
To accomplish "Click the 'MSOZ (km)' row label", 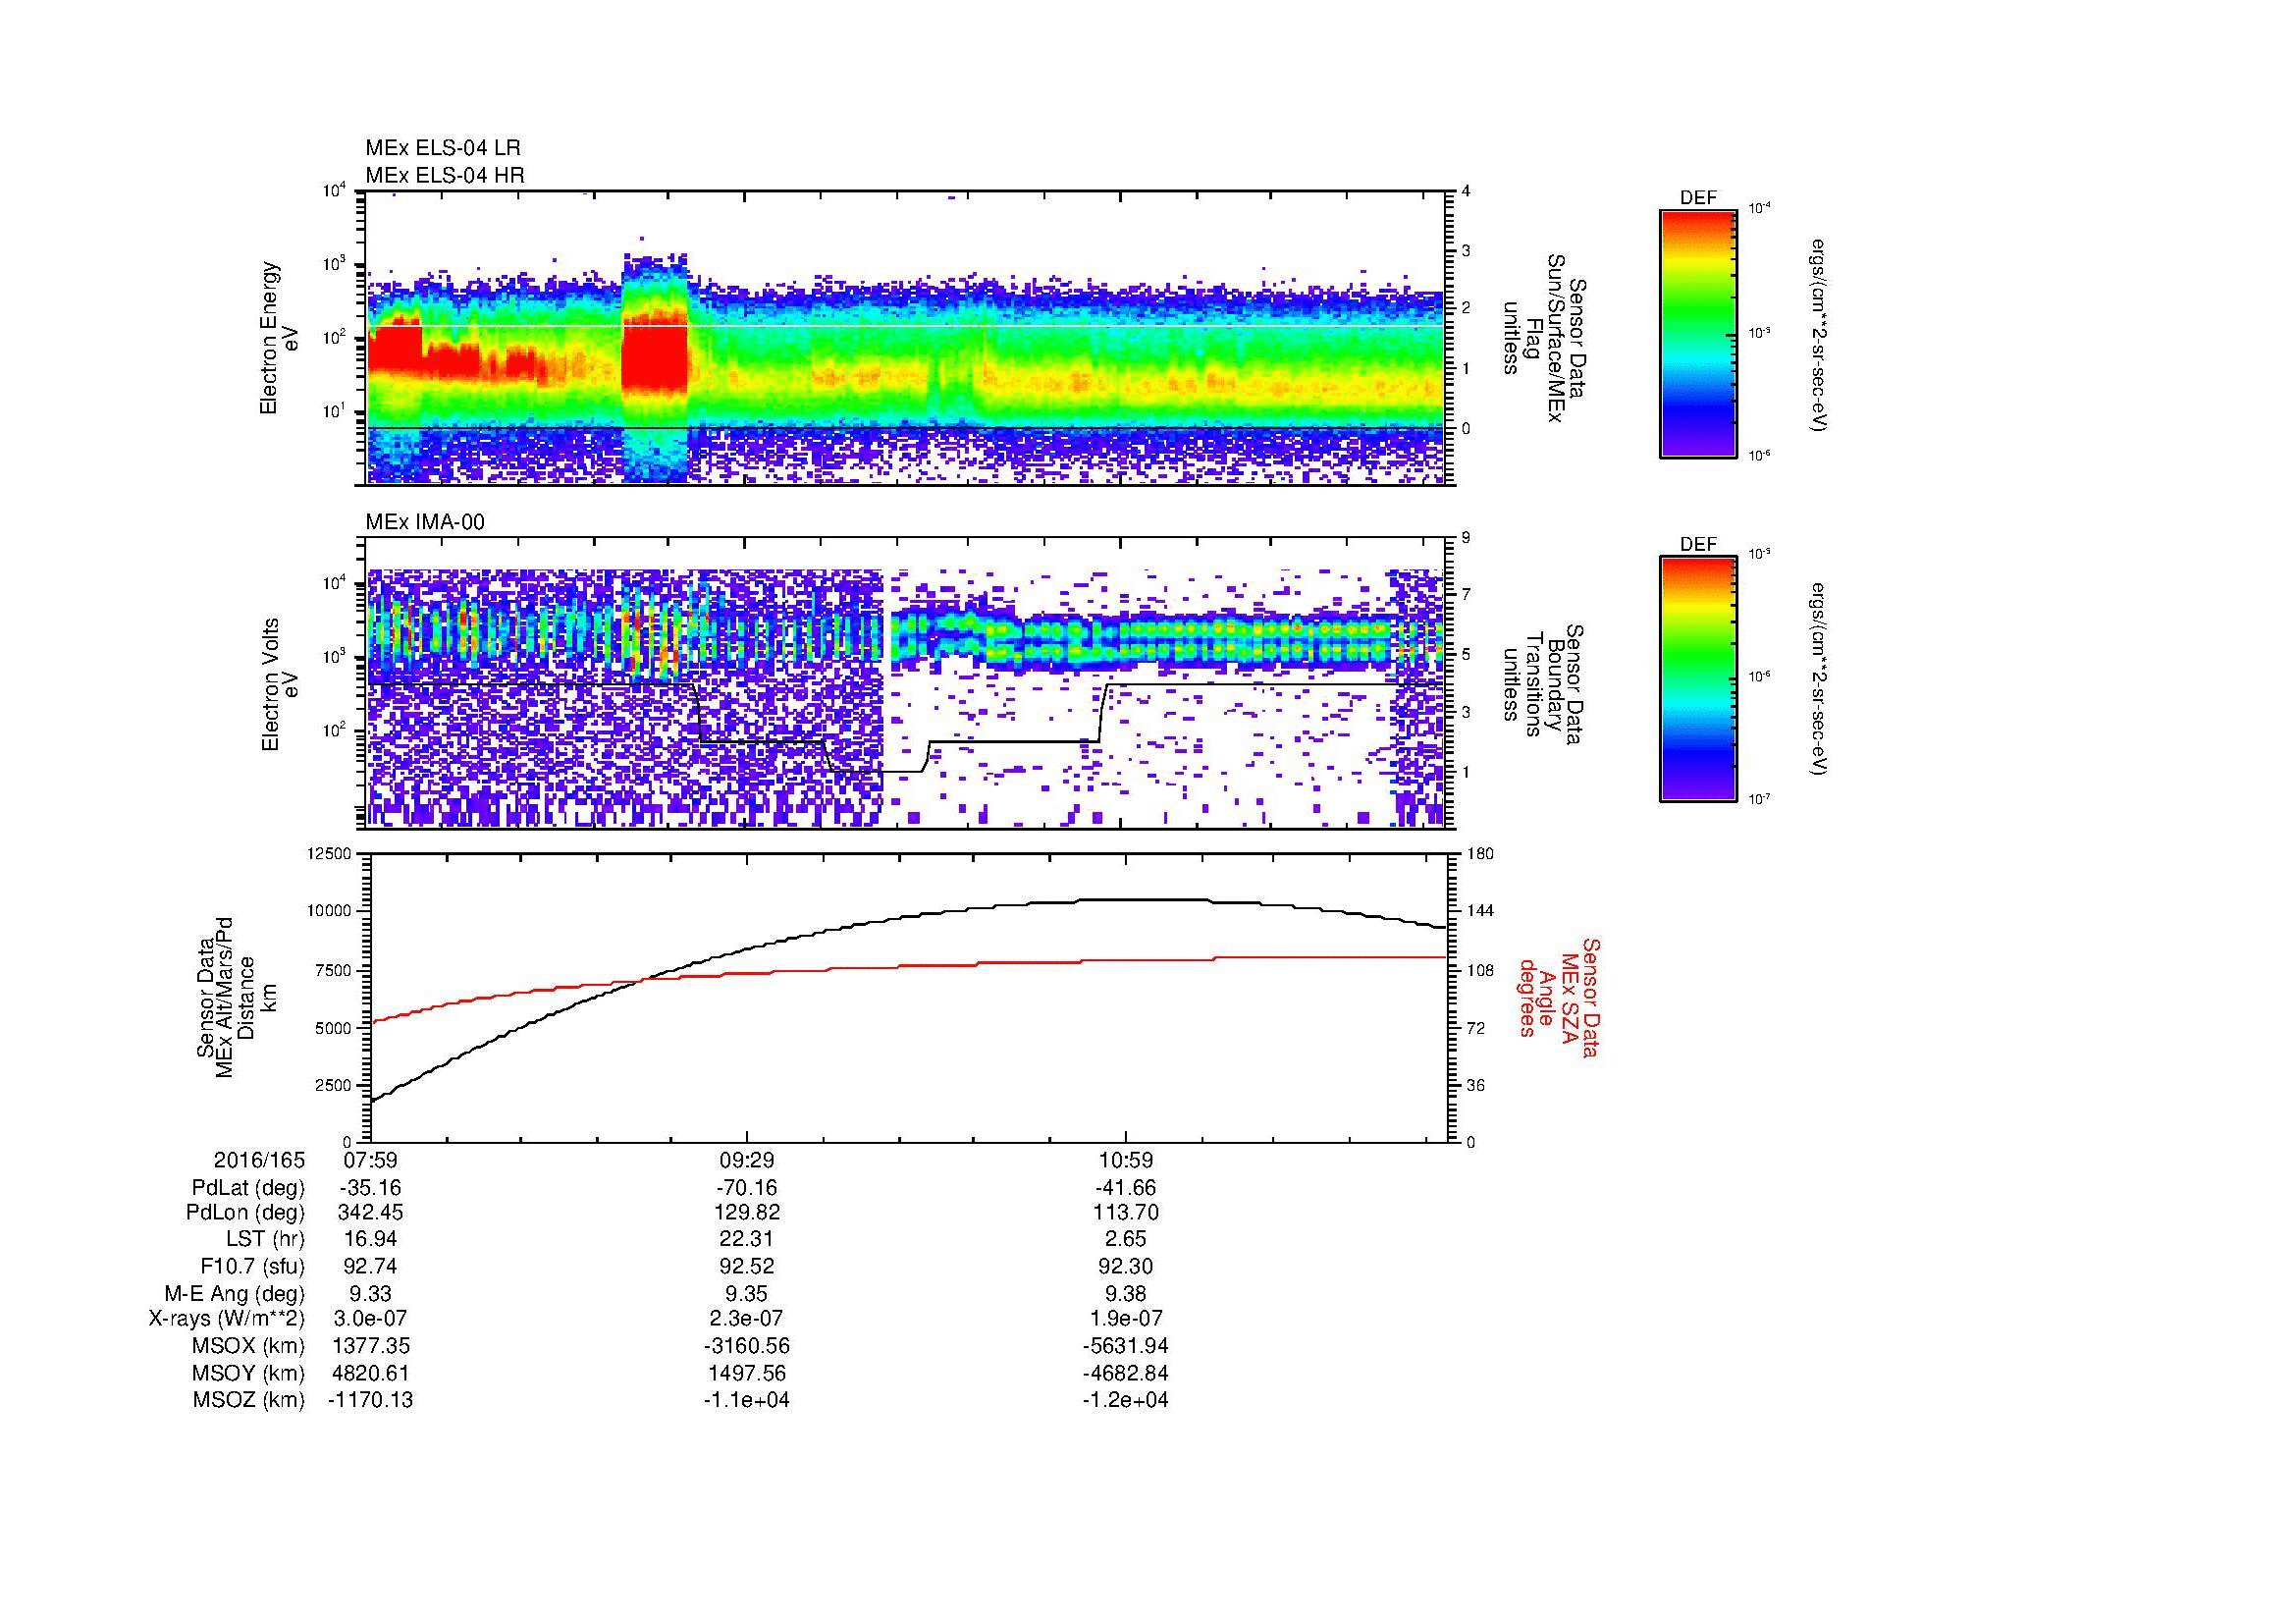I will (x=248, y=1400).
